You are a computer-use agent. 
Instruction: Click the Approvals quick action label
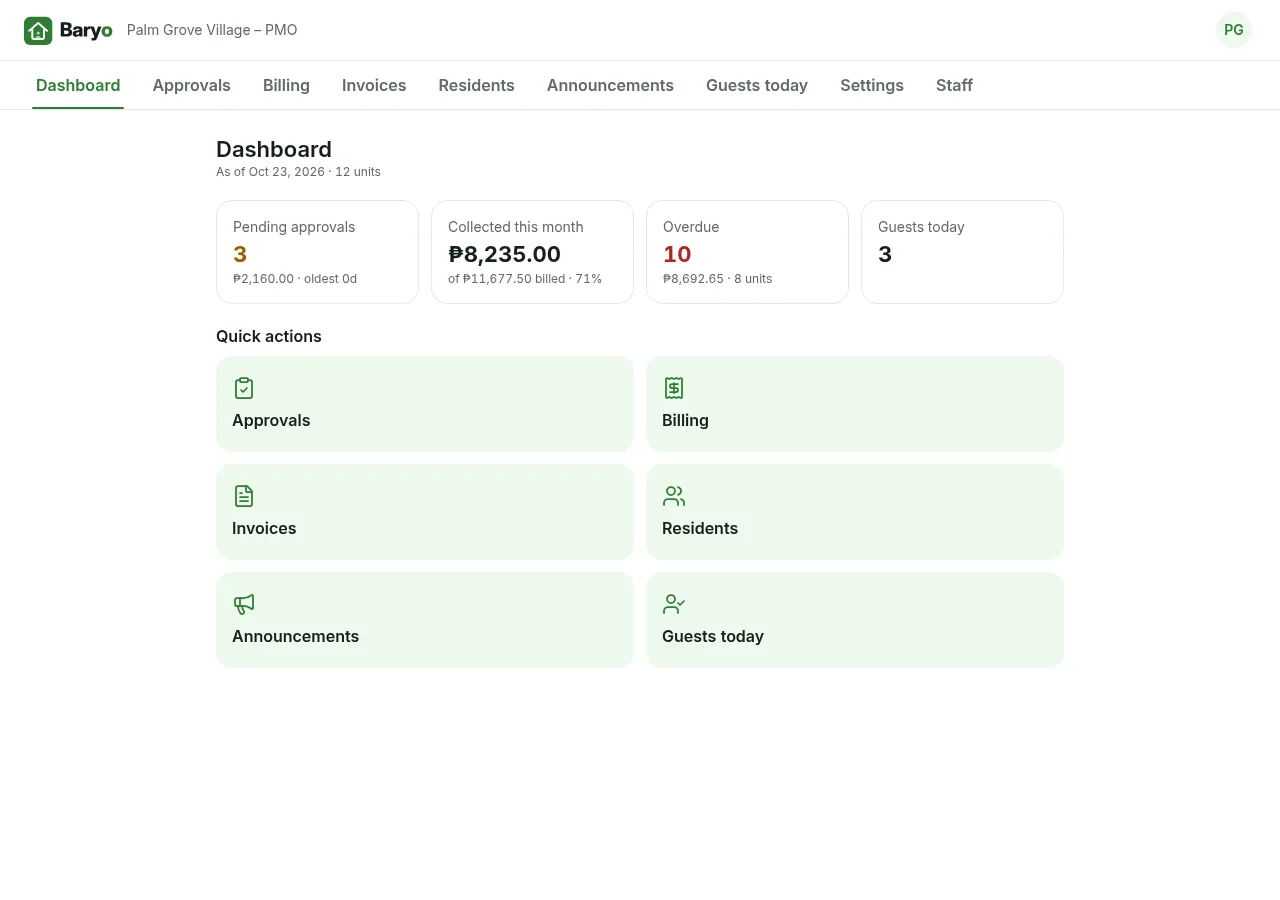tap(271, 420)
